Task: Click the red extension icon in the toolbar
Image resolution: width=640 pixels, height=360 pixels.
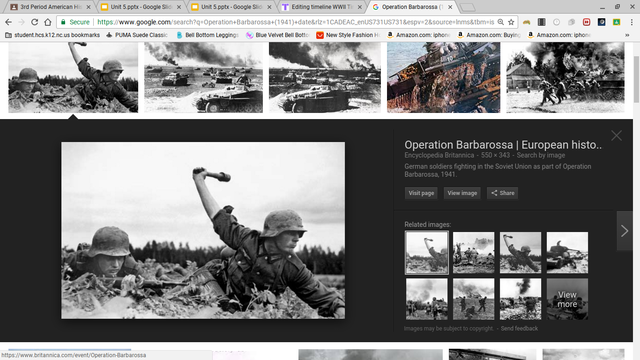Action: [587, 22]
